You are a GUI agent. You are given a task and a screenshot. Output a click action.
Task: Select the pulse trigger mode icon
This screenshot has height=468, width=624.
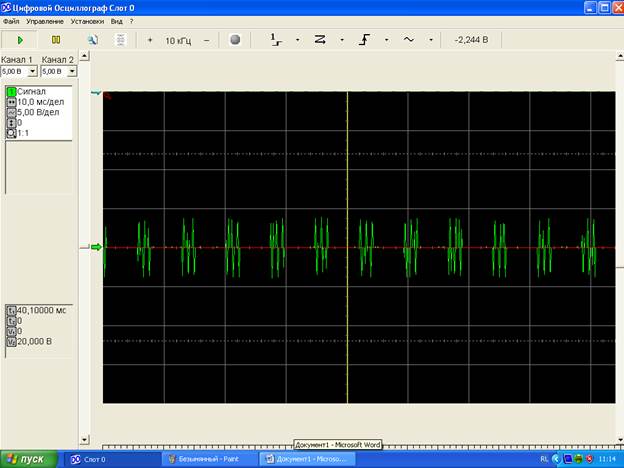(x=277, y=40)
